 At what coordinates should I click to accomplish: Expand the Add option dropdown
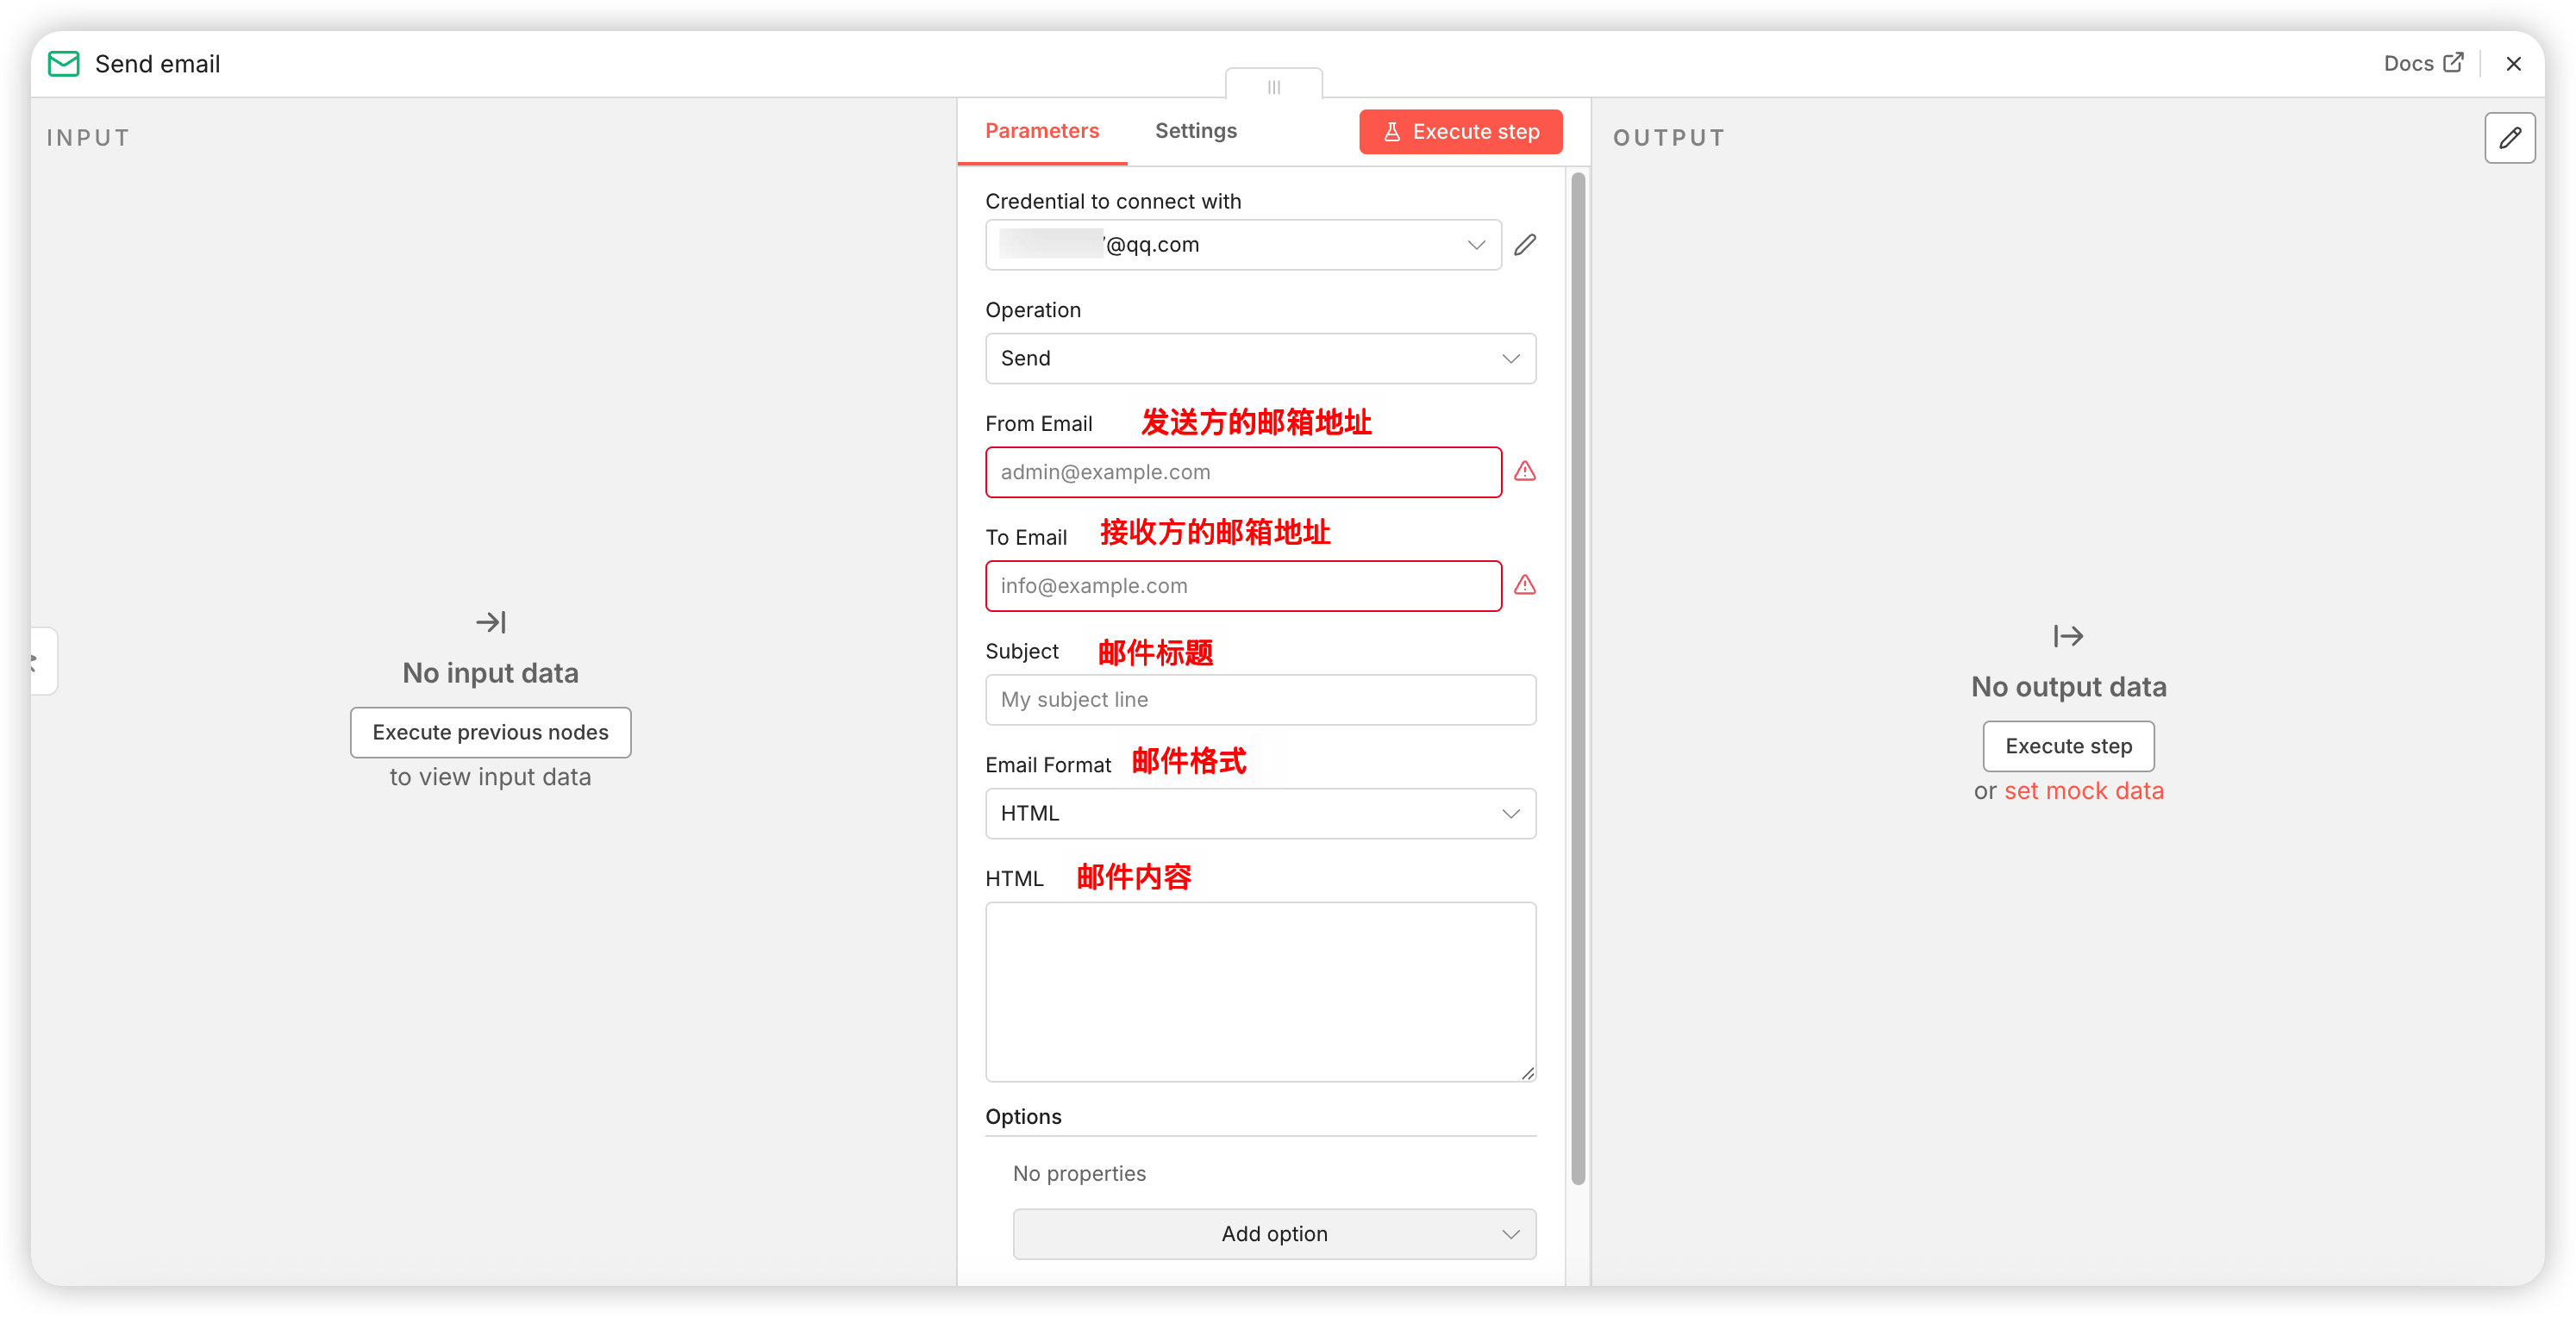tap(1274, 1233)
